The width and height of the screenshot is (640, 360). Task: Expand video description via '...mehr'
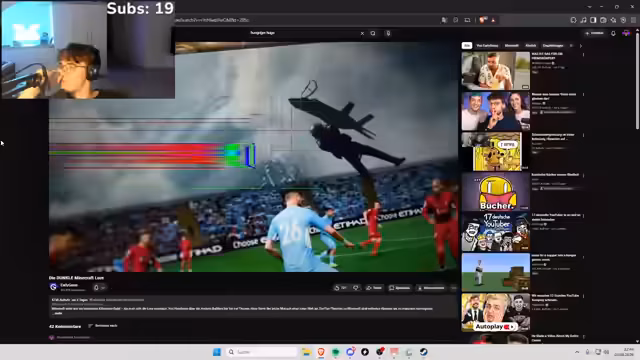click(x=58, y=313)
